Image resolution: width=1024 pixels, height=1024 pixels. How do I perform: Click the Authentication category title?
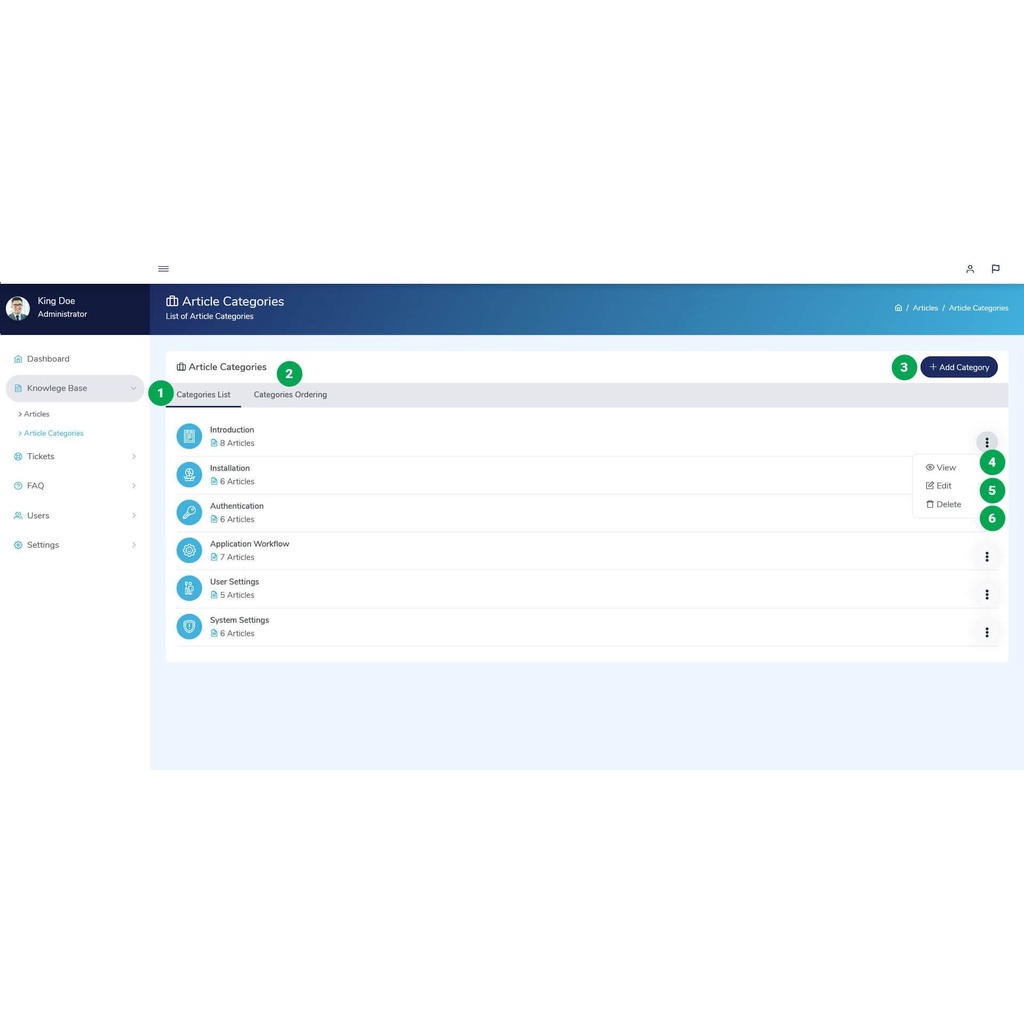236,506
